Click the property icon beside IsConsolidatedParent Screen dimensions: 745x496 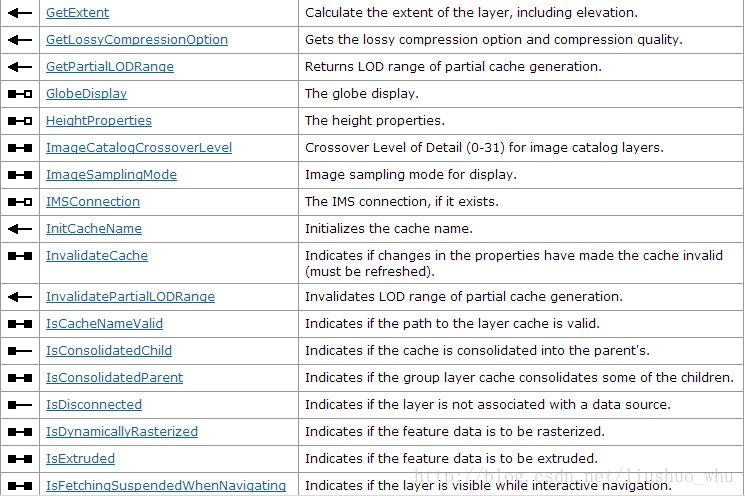[20, 378]
